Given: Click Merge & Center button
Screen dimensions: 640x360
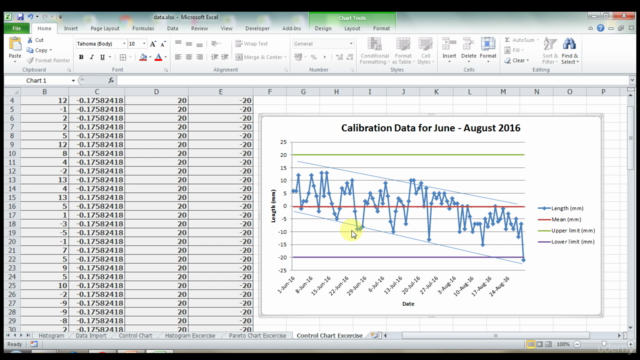Looking at the screenshot, I should 261,57.
